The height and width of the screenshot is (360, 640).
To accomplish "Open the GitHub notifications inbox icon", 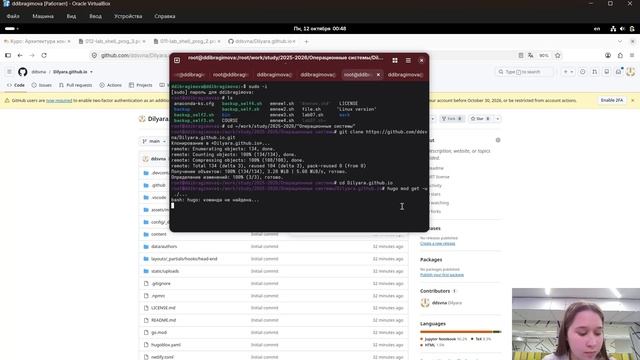I will [618, 72].
